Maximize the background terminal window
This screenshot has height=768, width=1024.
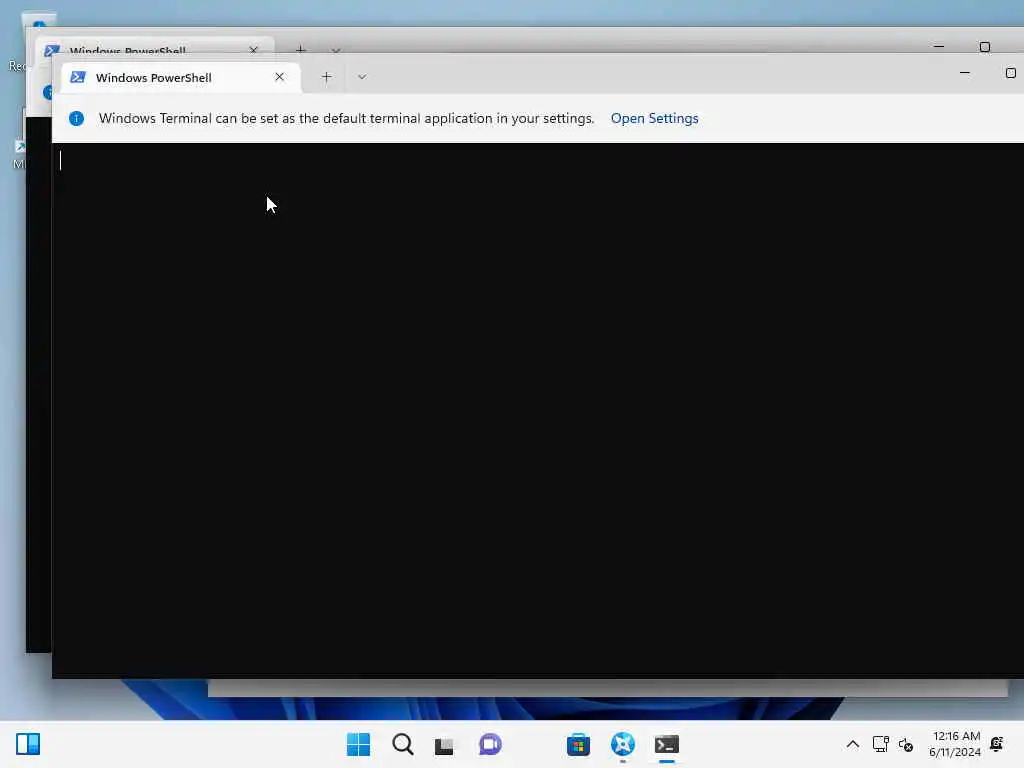coord(985,46)
